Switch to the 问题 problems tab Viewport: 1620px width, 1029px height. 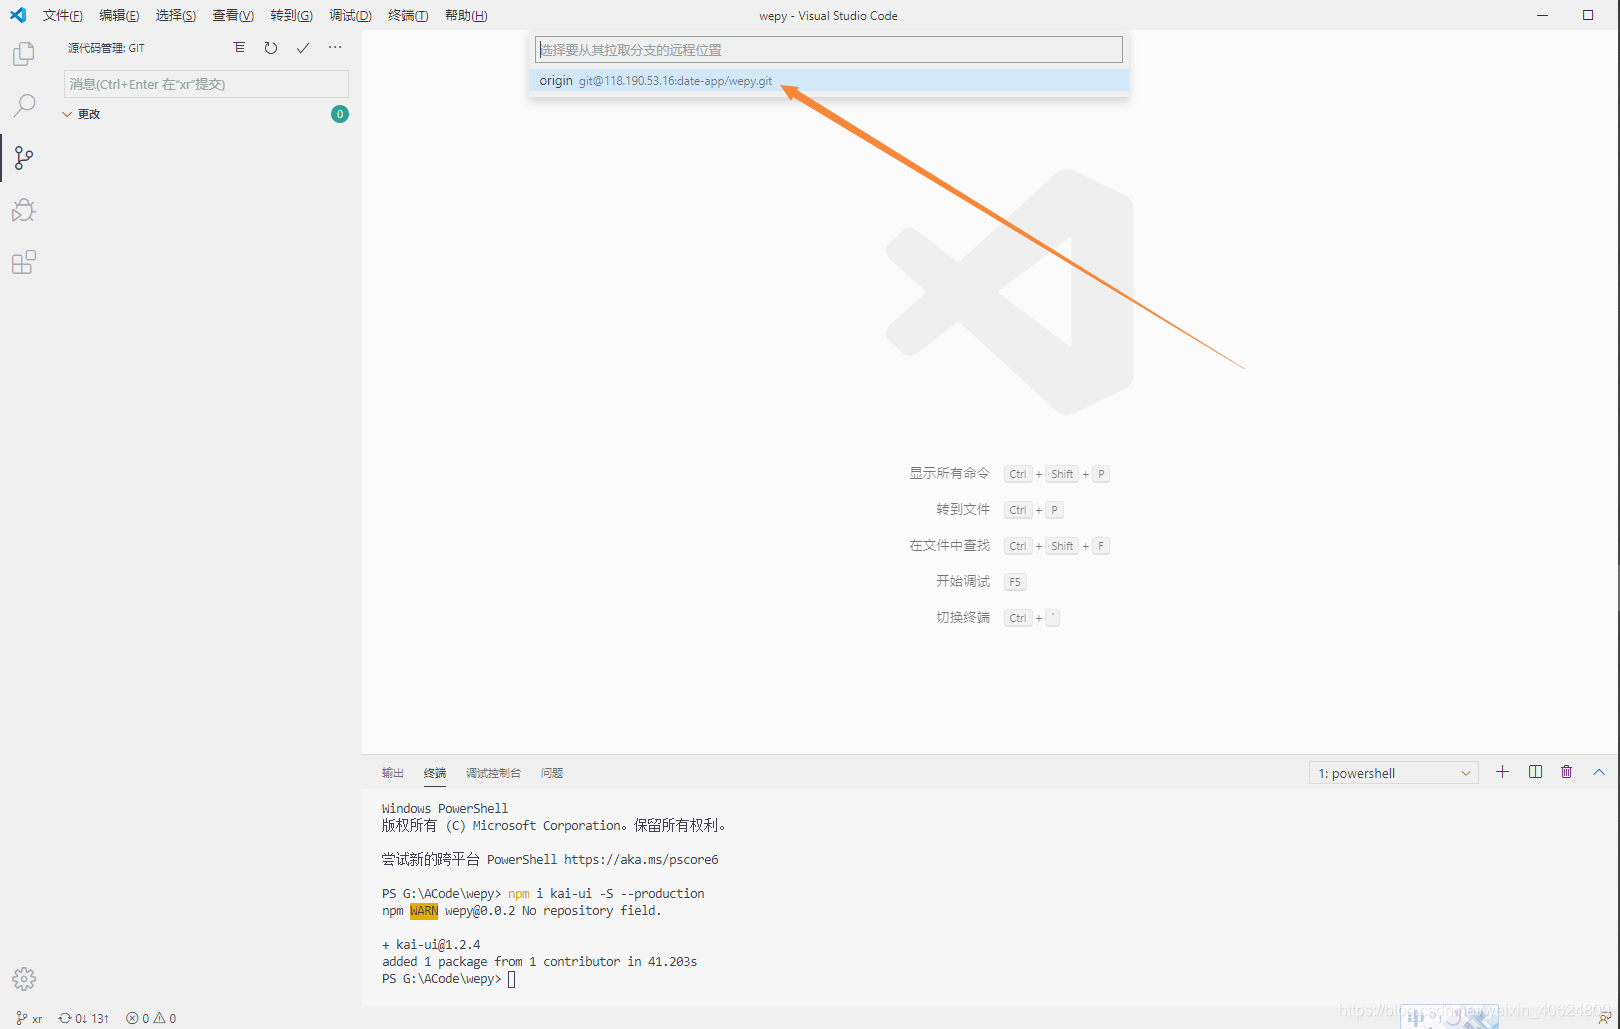pos(552,773)
